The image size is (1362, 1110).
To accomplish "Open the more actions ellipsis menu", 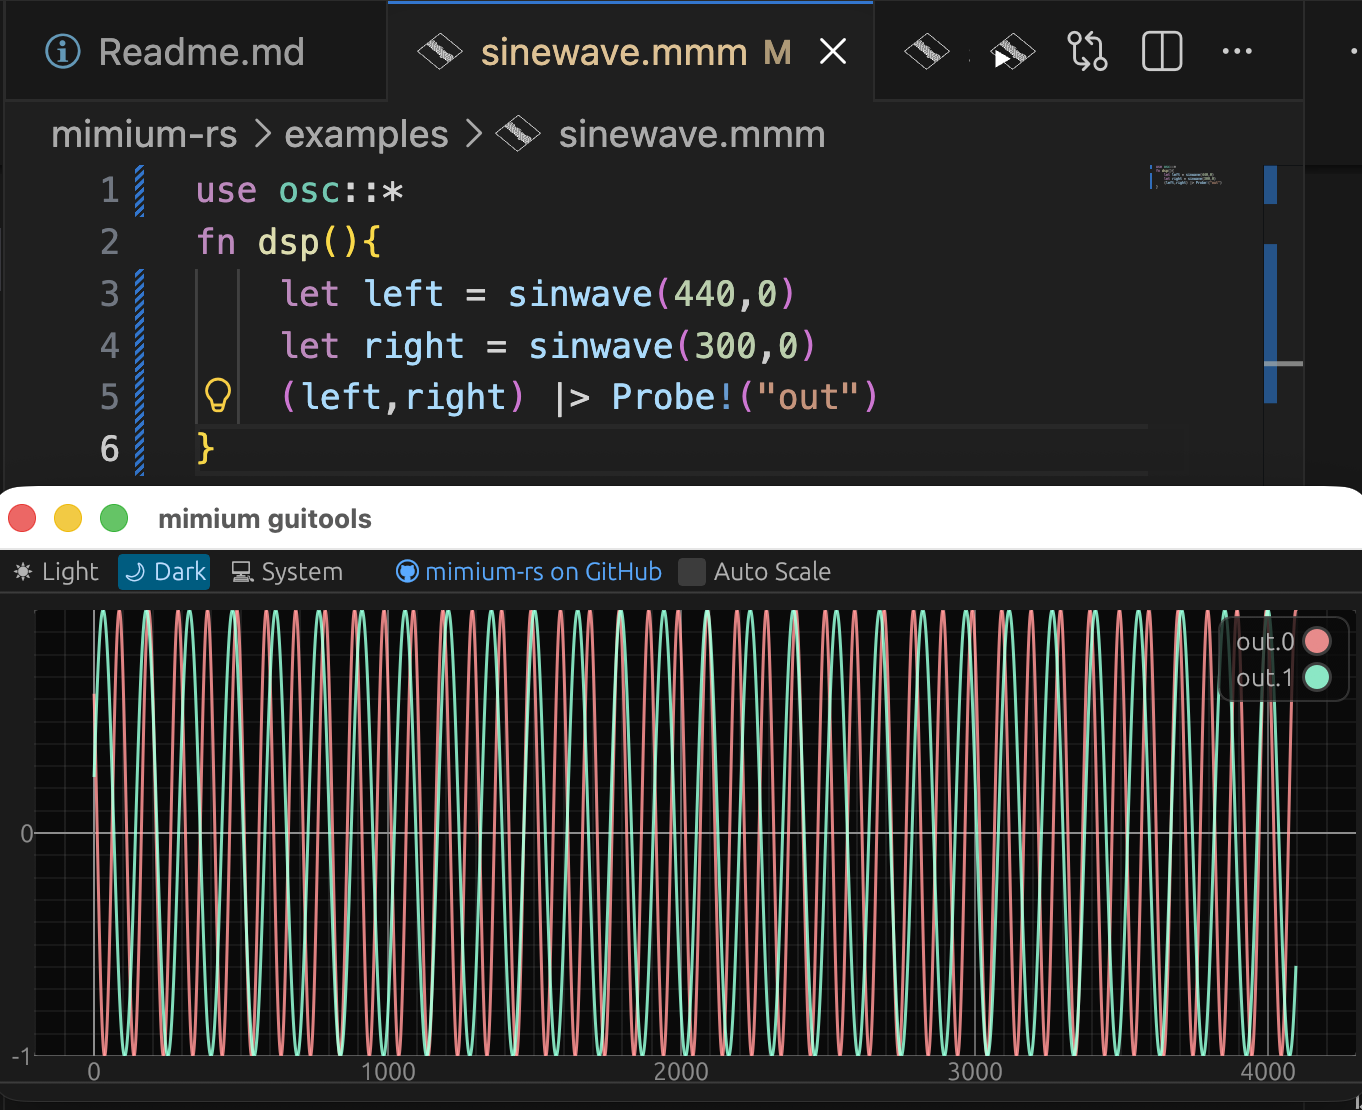I will 1237,51.
